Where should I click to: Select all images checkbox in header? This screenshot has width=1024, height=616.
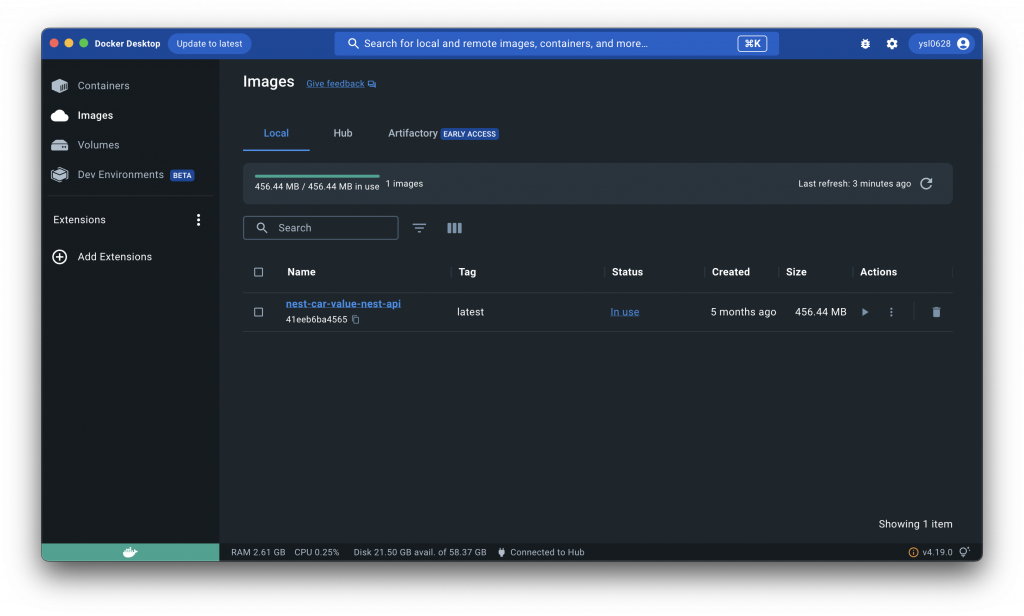259,272
